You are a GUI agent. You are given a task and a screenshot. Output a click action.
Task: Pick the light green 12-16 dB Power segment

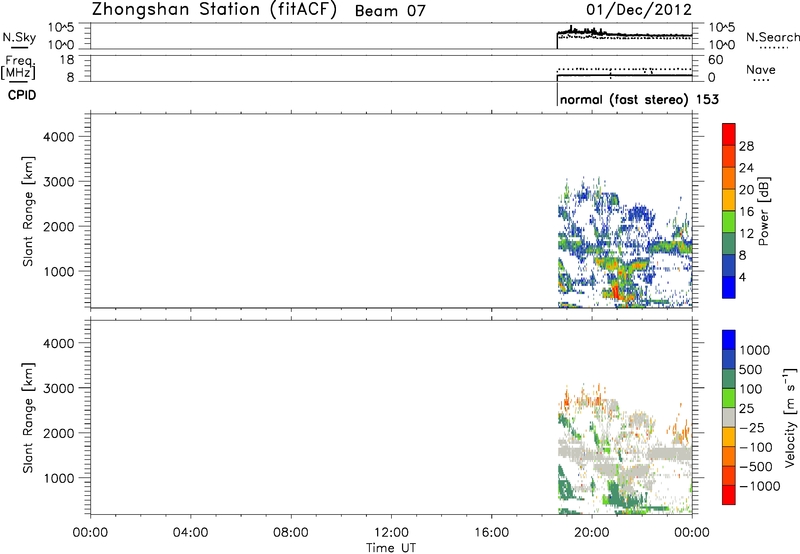[729, 222]
